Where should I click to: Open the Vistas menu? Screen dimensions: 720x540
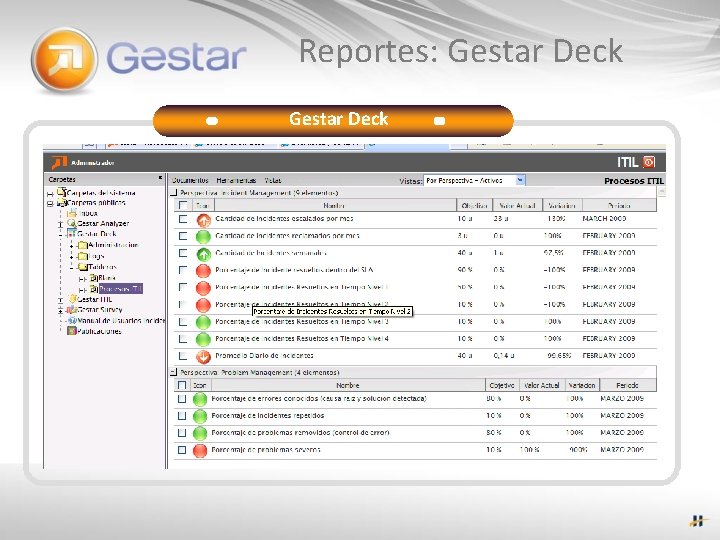pyautogui.click(x=272, y=180)
